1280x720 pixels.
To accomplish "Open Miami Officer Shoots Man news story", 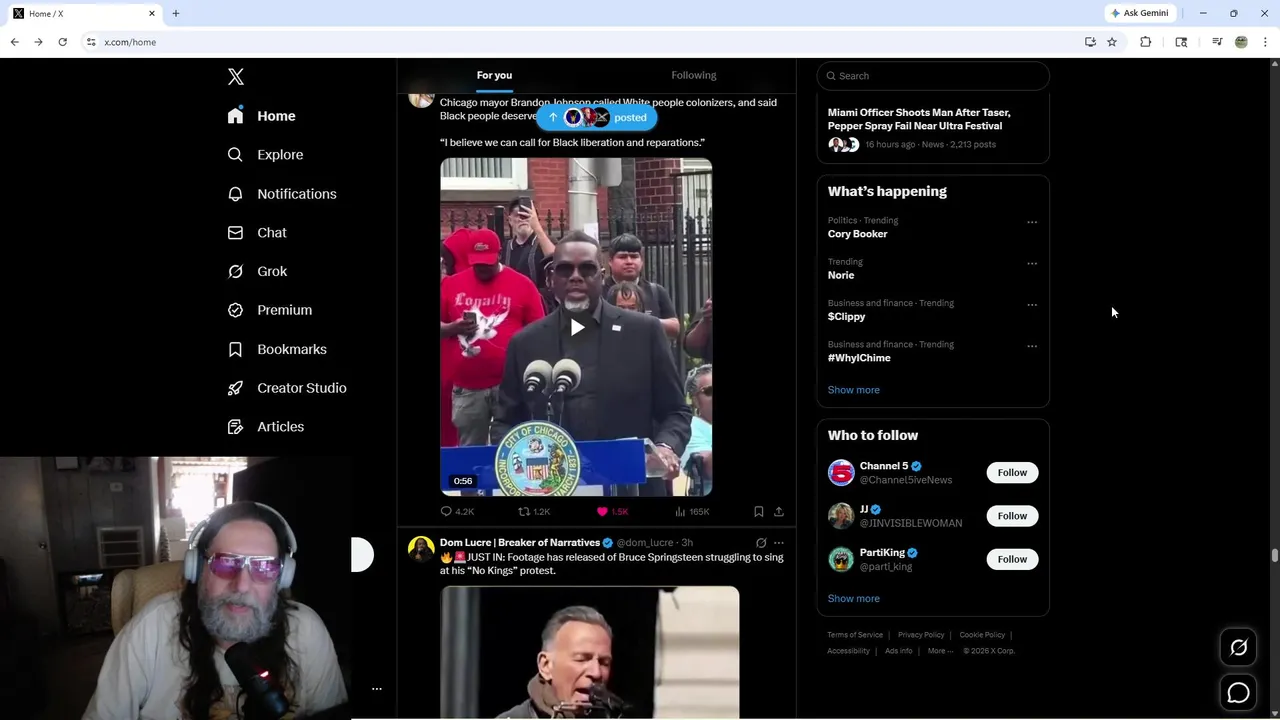I will 919,119.
